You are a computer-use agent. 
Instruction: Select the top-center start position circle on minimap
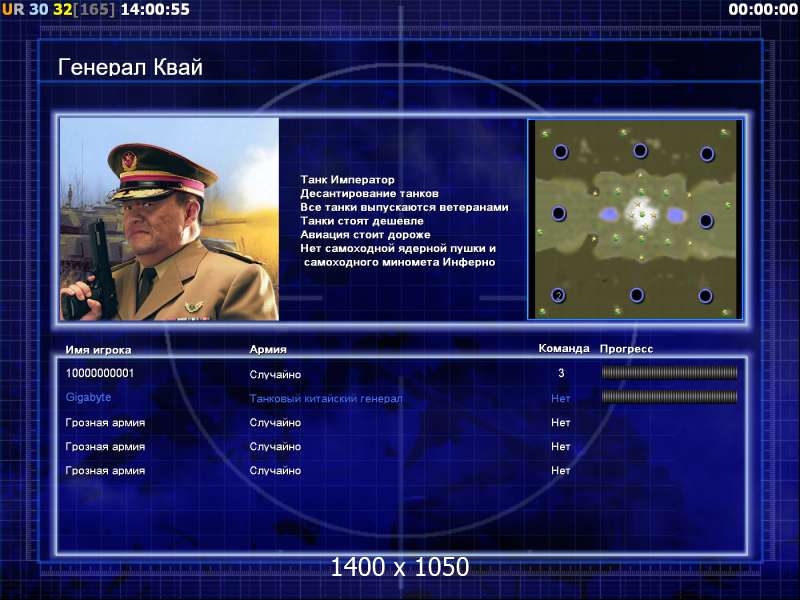[x=640, y=151]
